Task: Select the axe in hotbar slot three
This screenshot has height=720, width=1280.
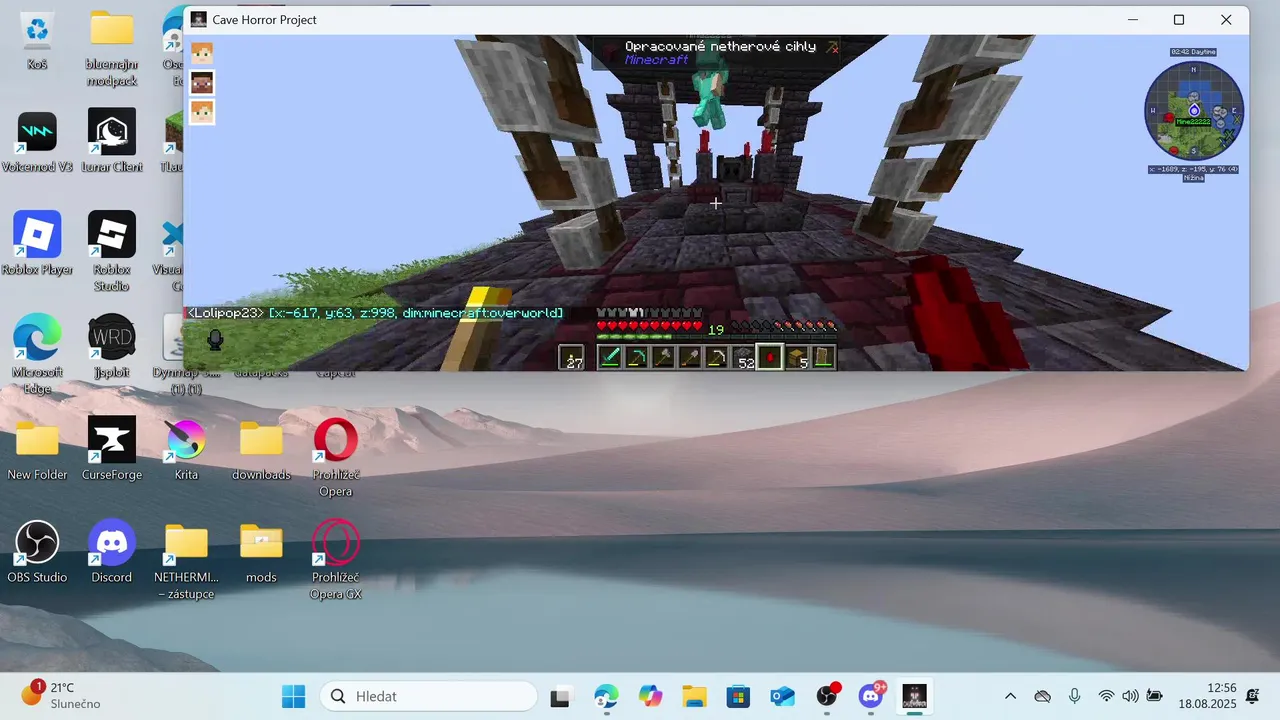Action: point(663,357)
